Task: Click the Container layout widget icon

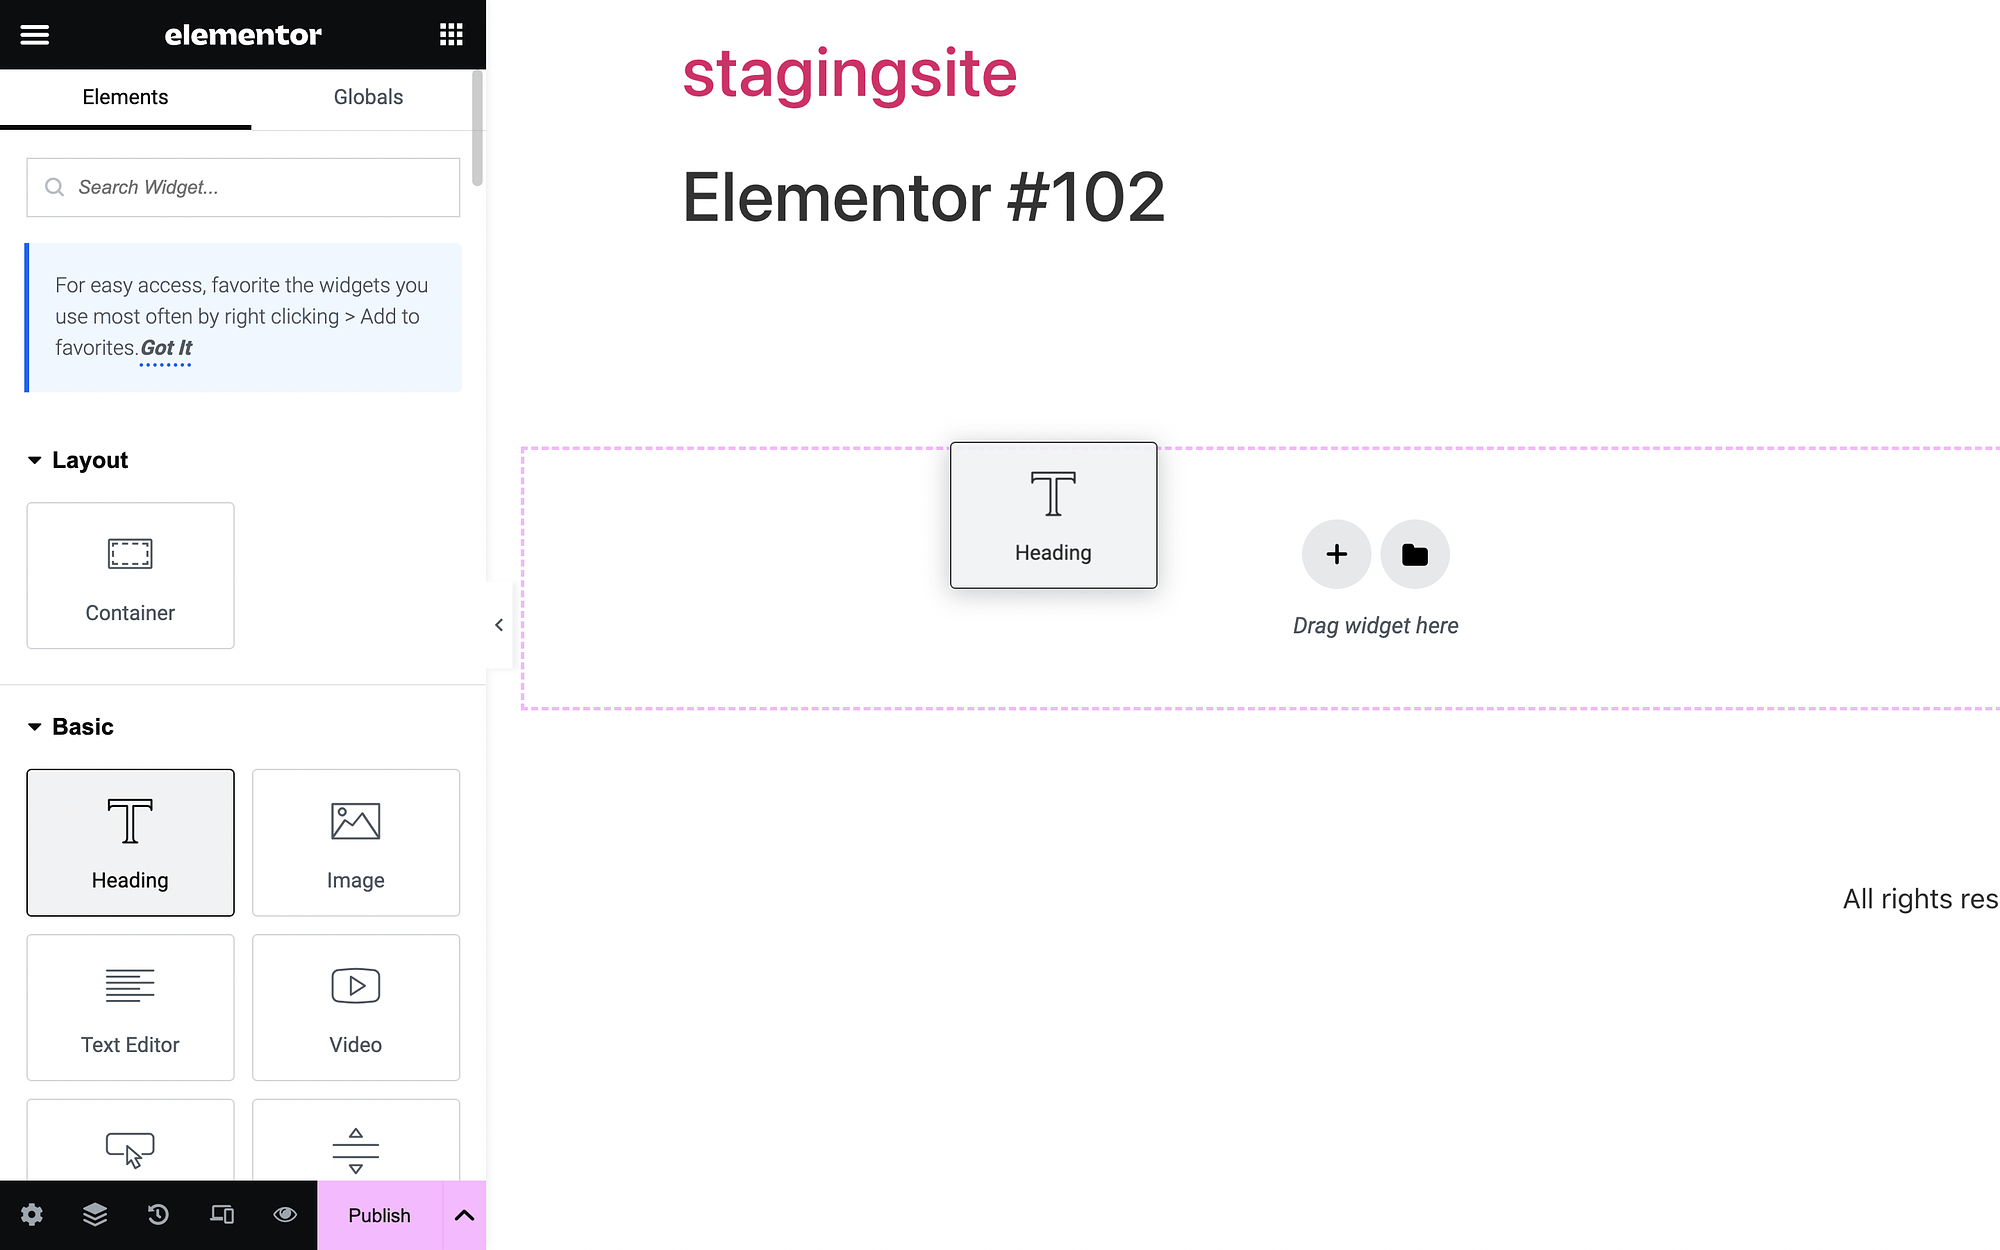Action: [130, 553]
